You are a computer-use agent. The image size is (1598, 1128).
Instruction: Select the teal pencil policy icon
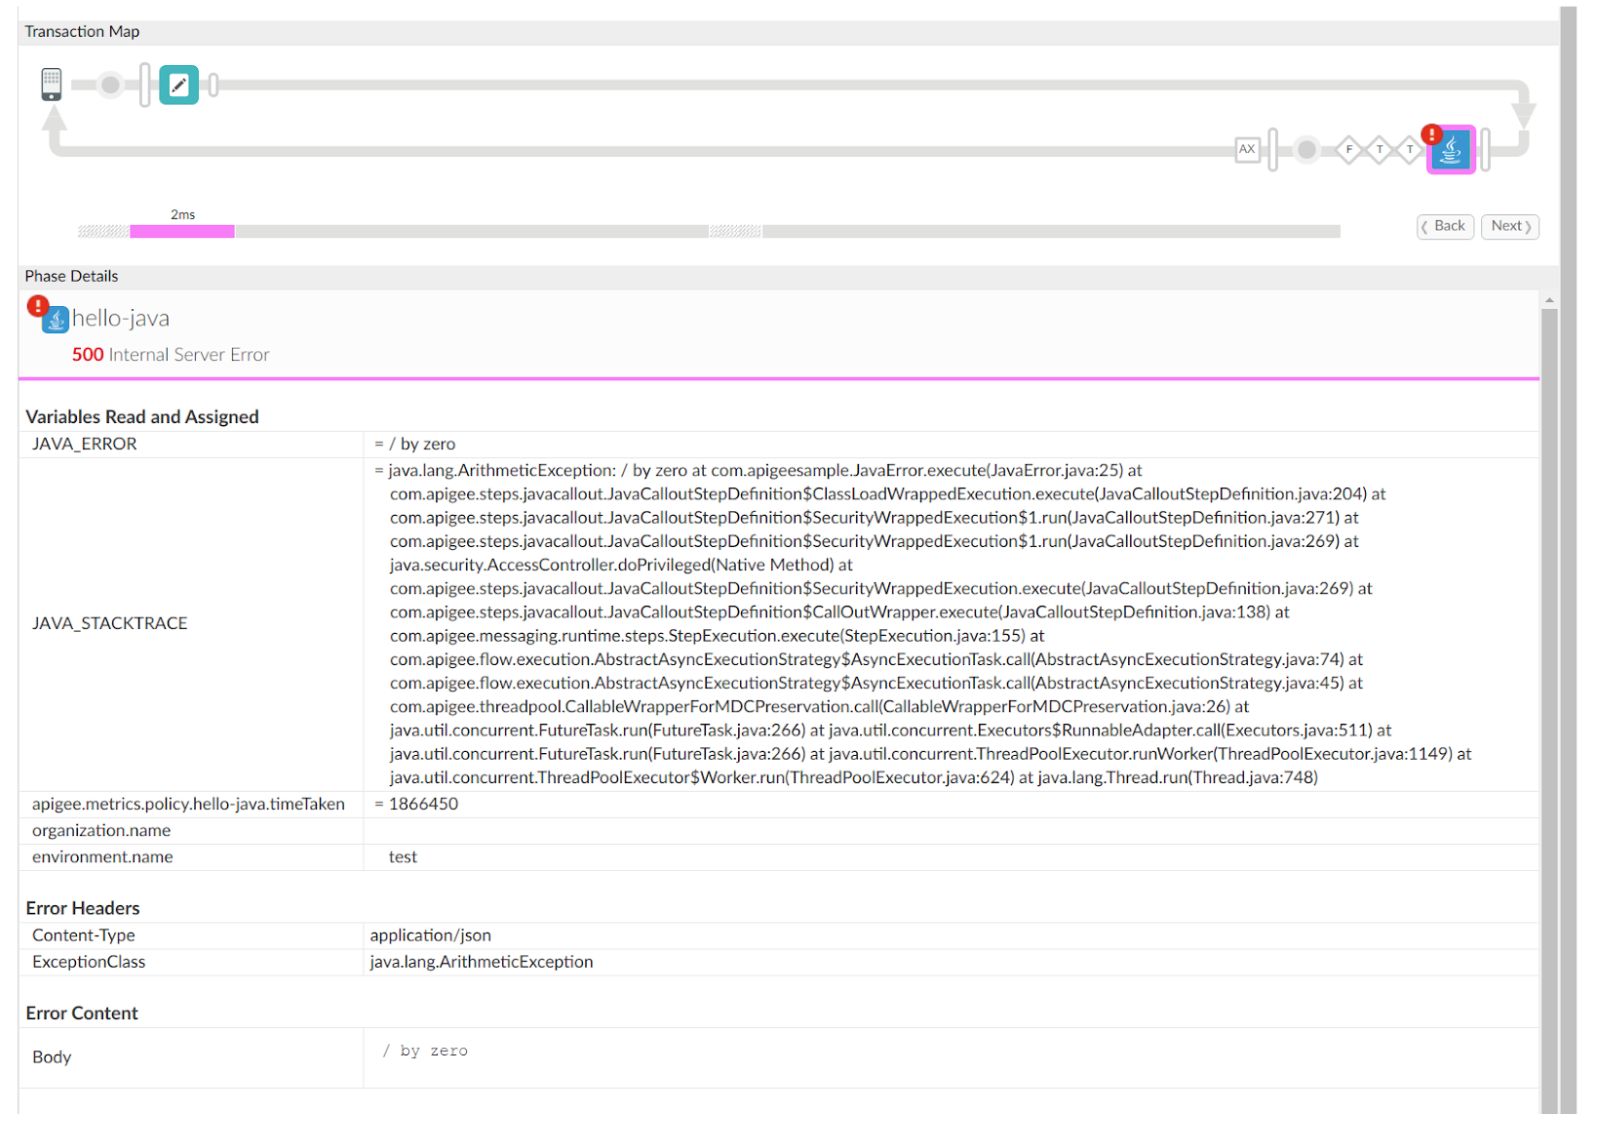point(179,85)
